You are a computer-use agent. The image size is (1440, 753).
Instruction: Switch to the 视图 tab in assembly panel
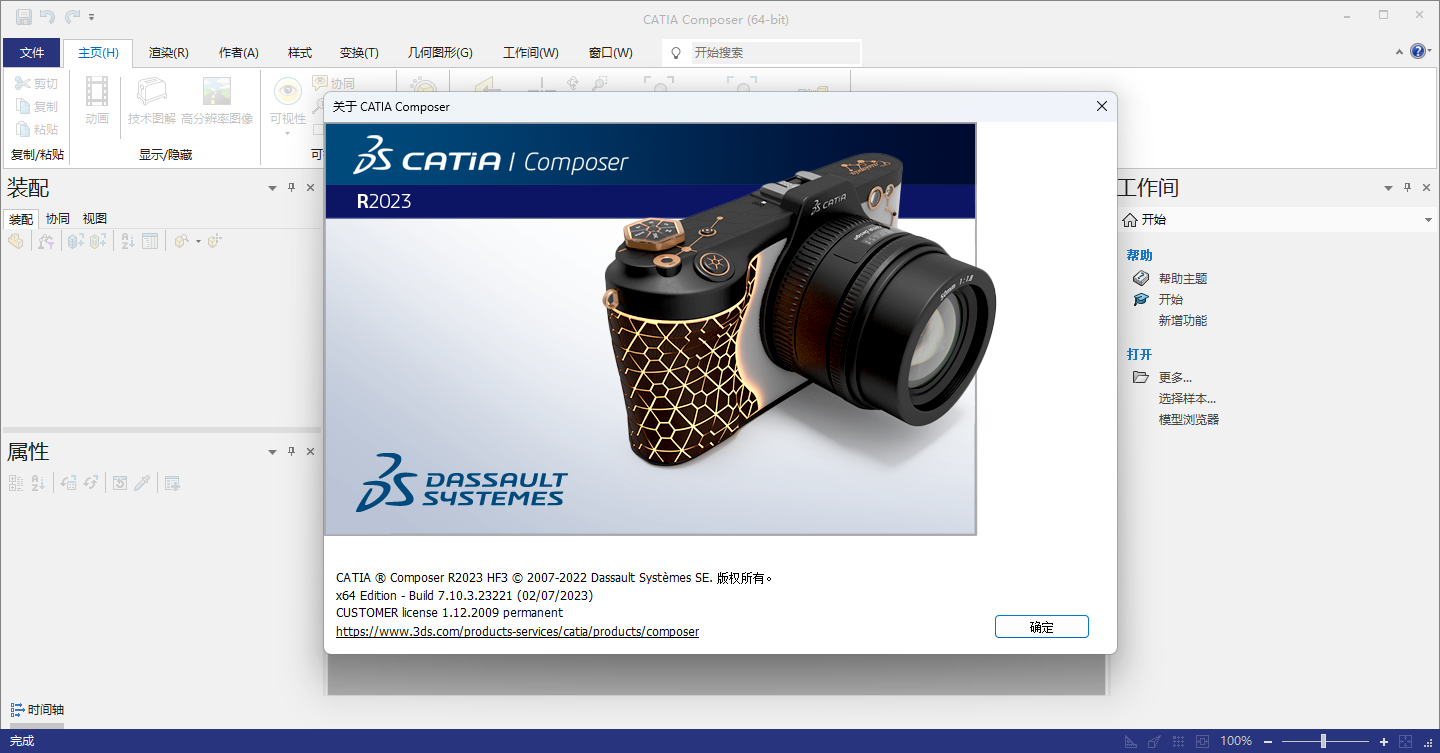pos(95,218)
